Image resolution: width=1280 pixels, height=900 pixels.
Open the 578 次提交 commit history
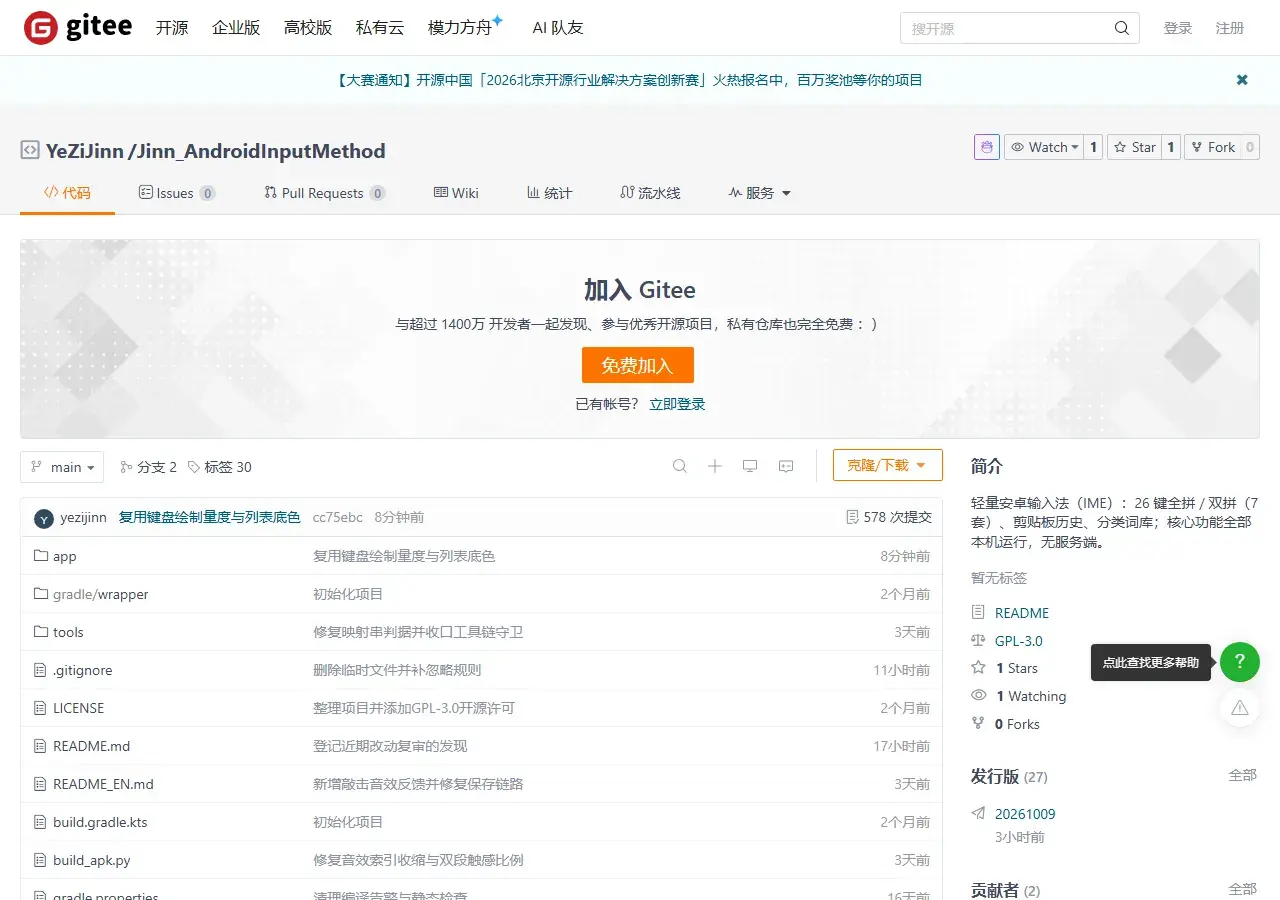(888, 517)
